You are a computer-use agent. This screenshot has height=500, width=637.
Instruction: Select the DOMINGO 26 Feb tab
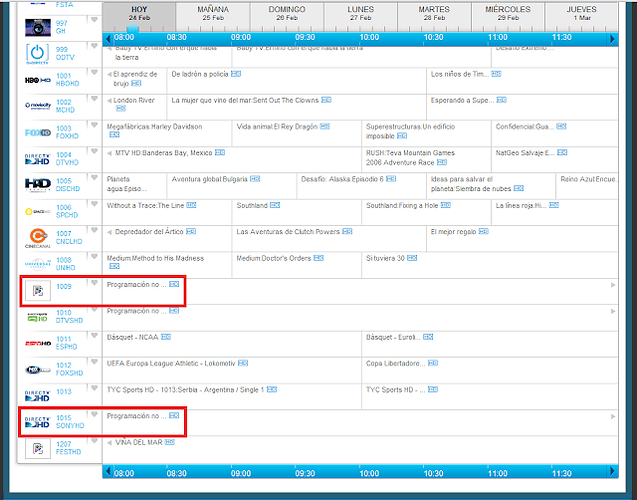tap(287, 13)
